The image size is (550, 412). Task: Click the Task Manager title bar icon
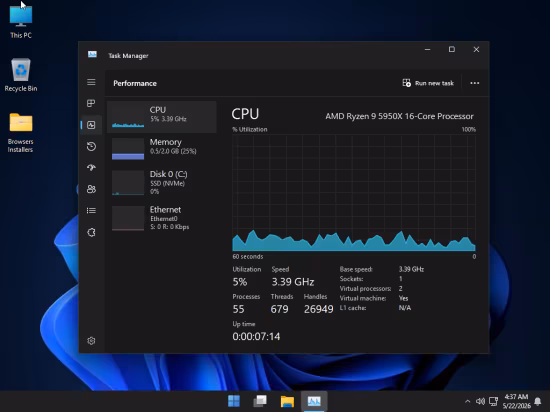pos(92,54)
